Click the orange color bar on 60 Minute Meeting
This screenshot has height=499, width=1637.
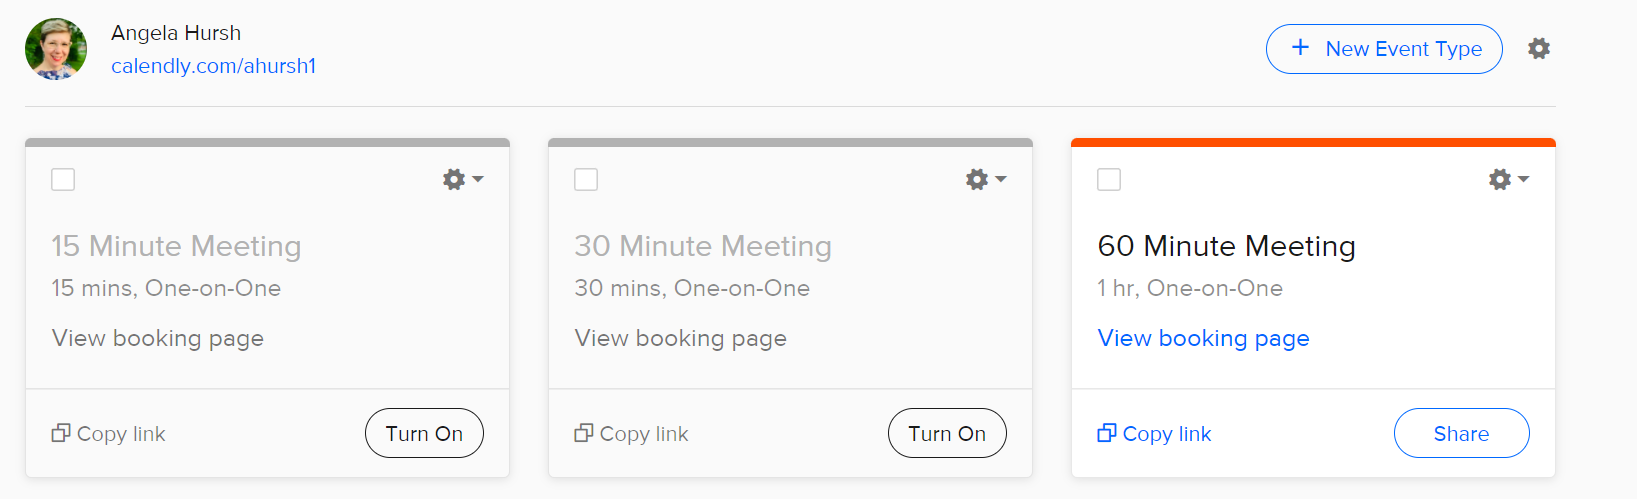(1313, 143)
